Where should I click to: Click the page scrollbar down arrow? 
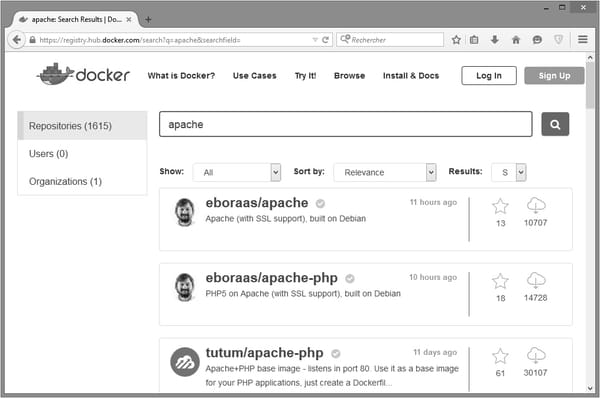590,388
